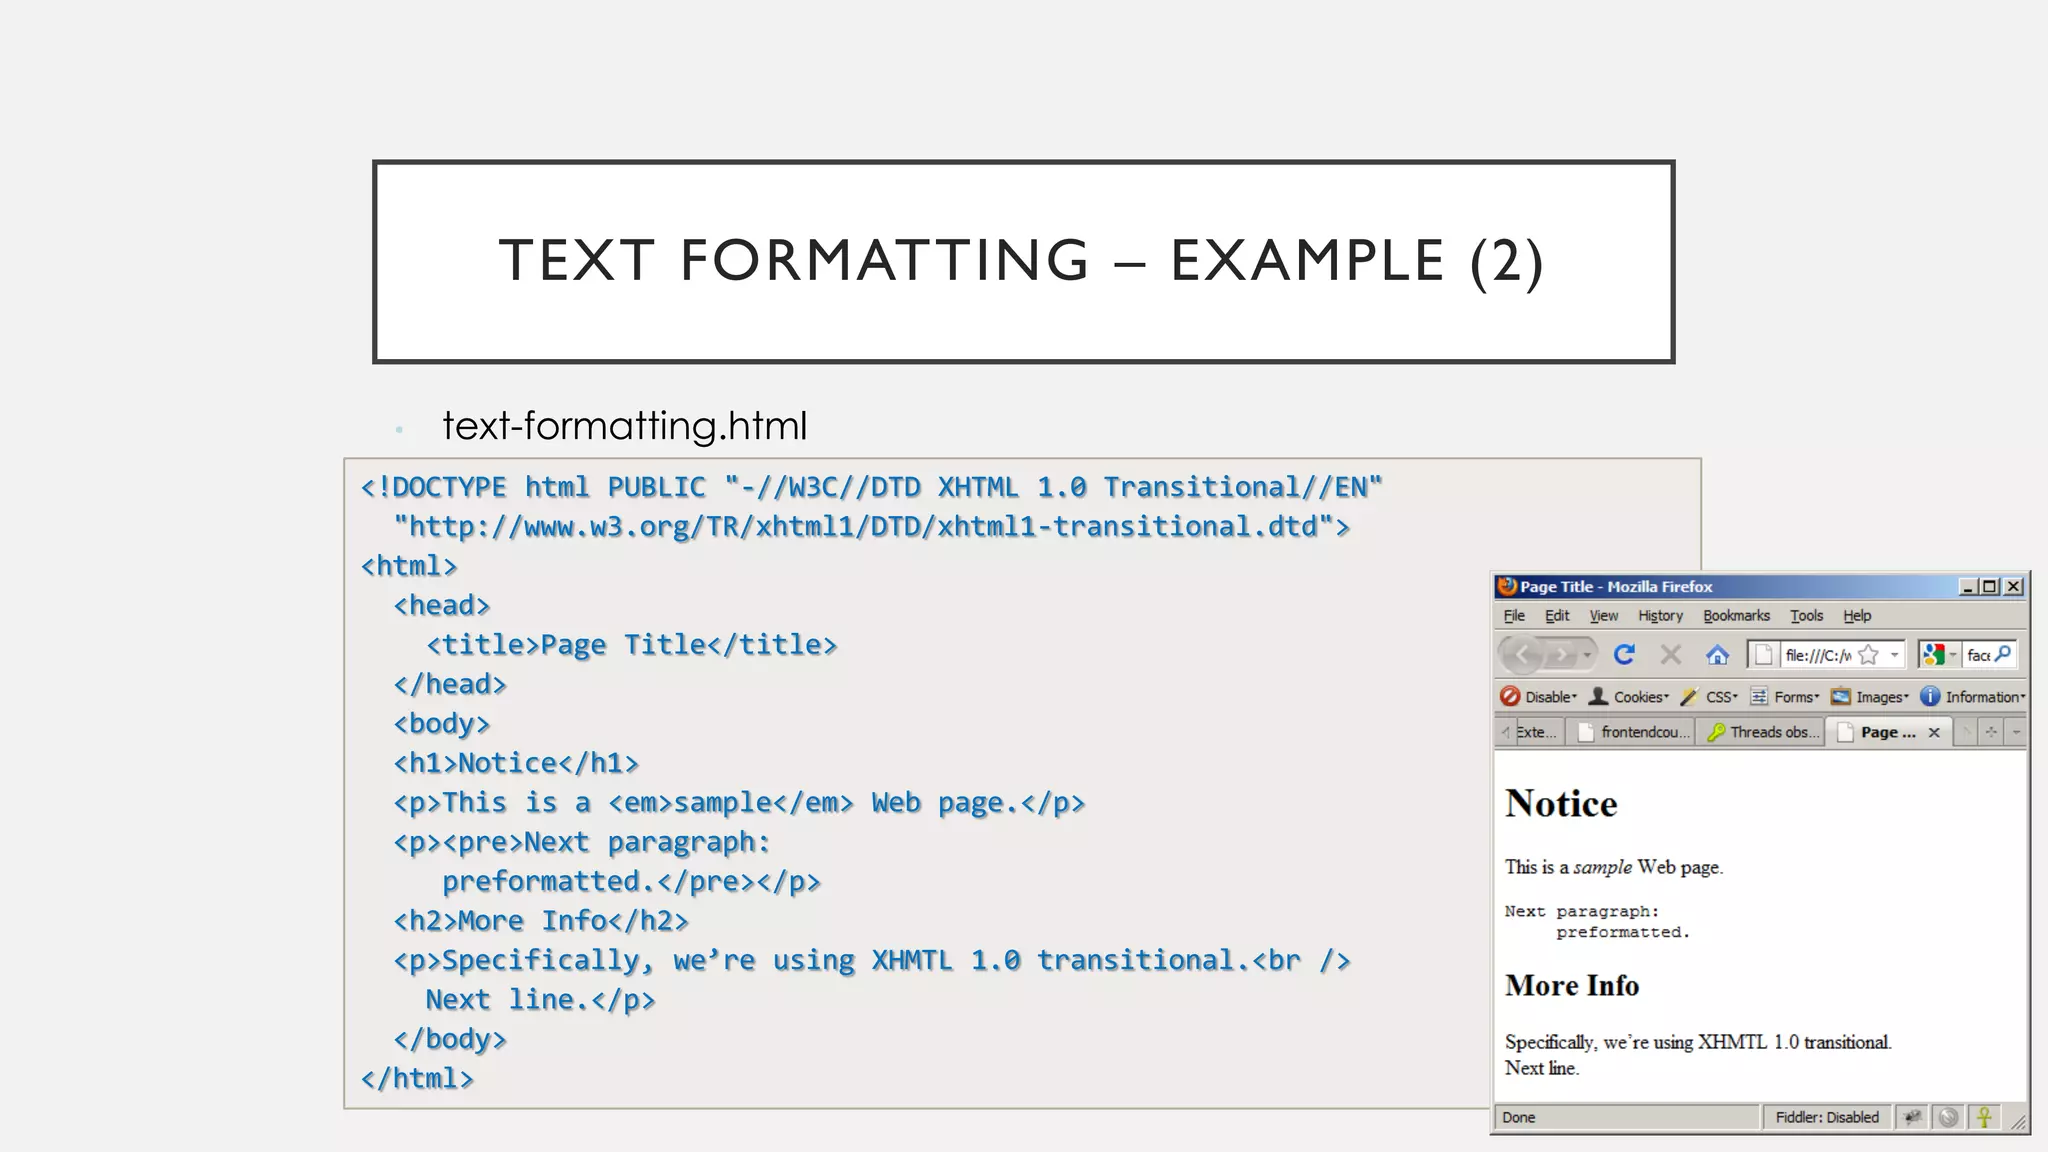Switch to the frontendcou... tab

(x=1632, y=732)
